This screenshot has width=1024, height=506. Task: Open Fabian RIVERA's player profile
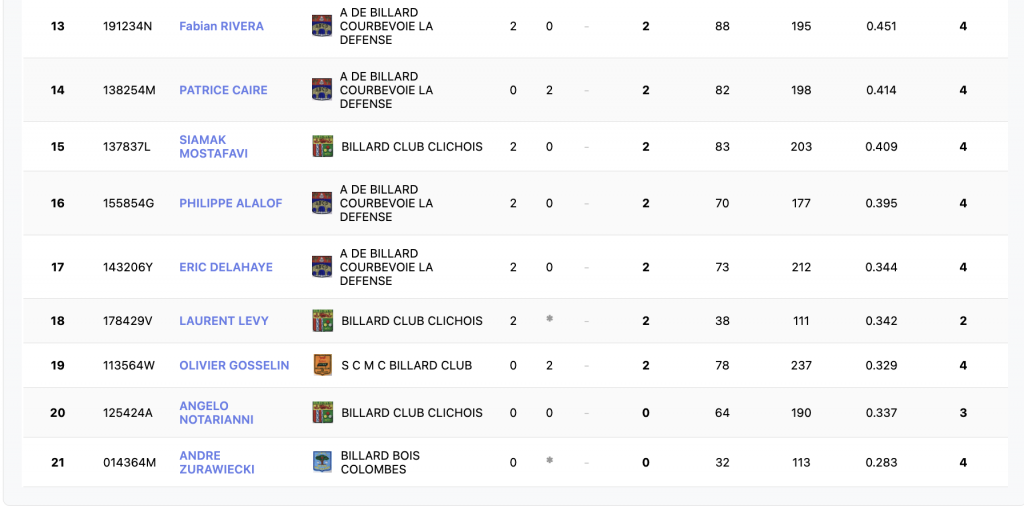pyautogui.click(x=221, y=26)
